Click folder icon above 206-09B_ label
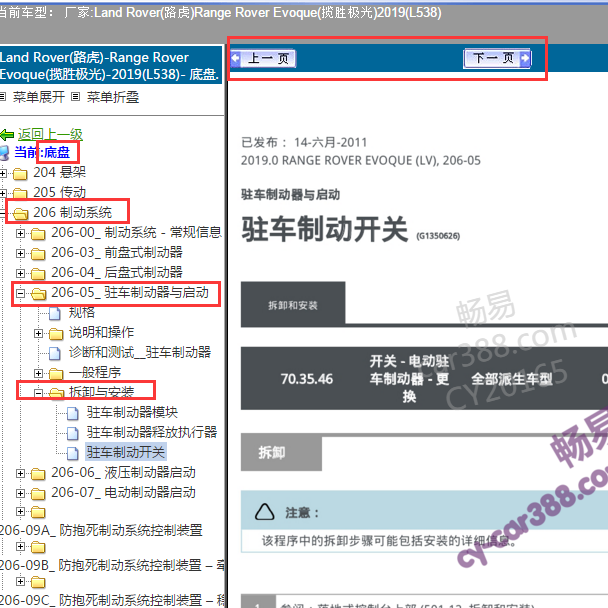The width and height of the screenshot is (608, 608). pos(38,547)
